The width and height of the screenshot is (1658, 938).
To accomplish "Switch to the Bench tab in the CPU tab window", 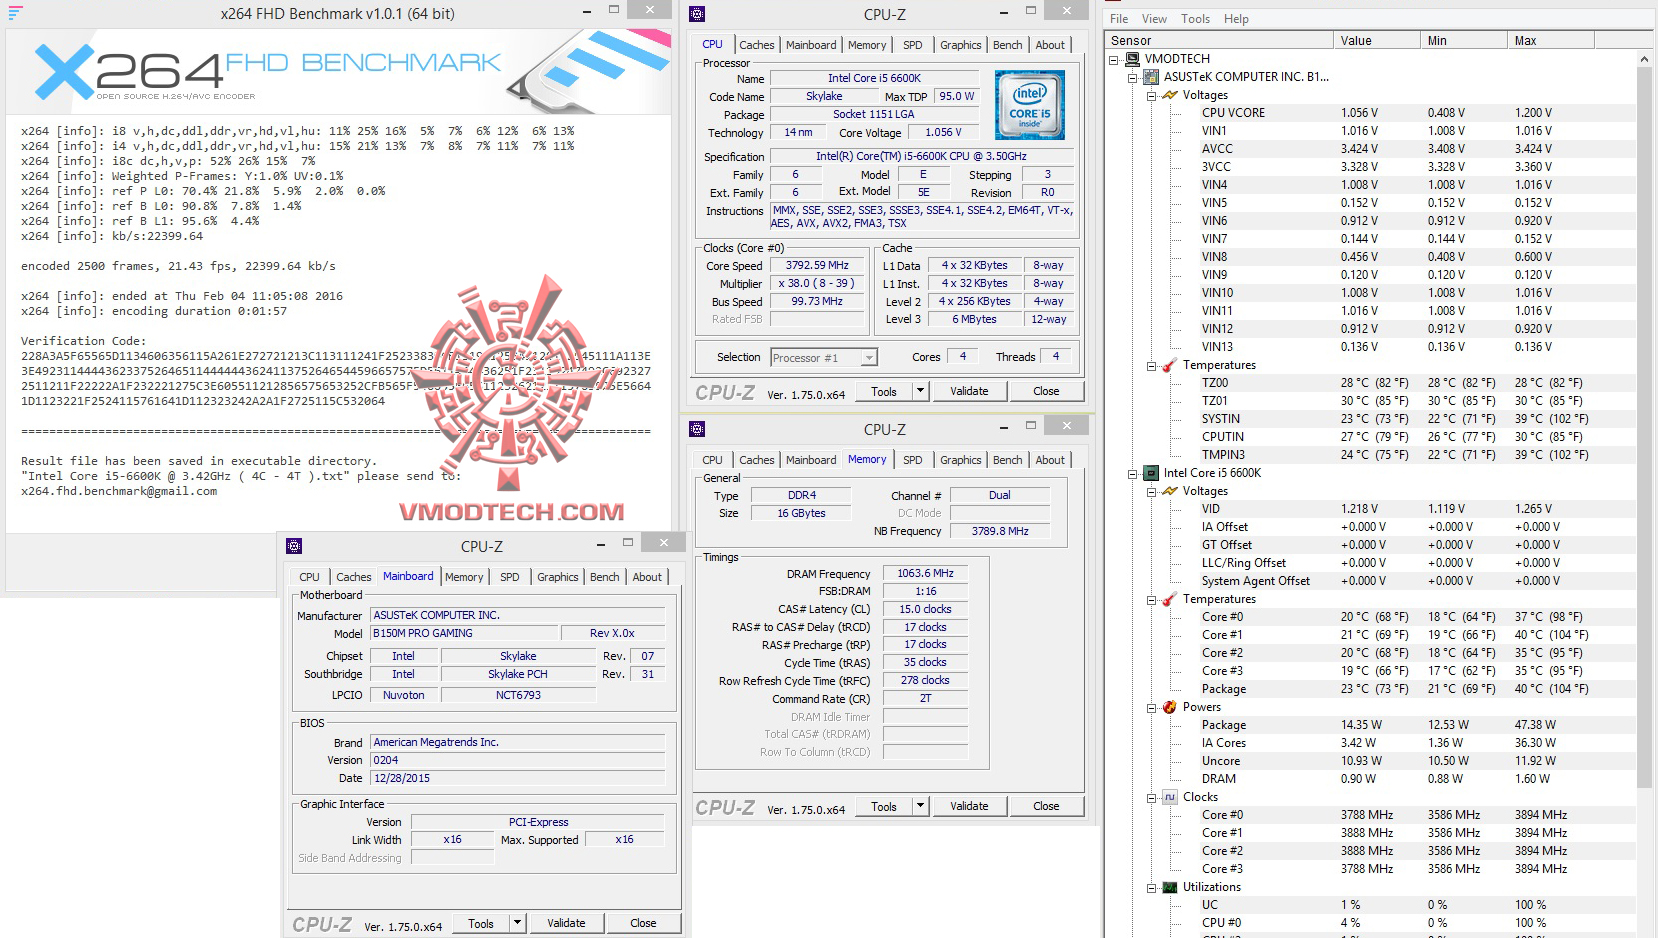I will click(x=1007, y=45).
